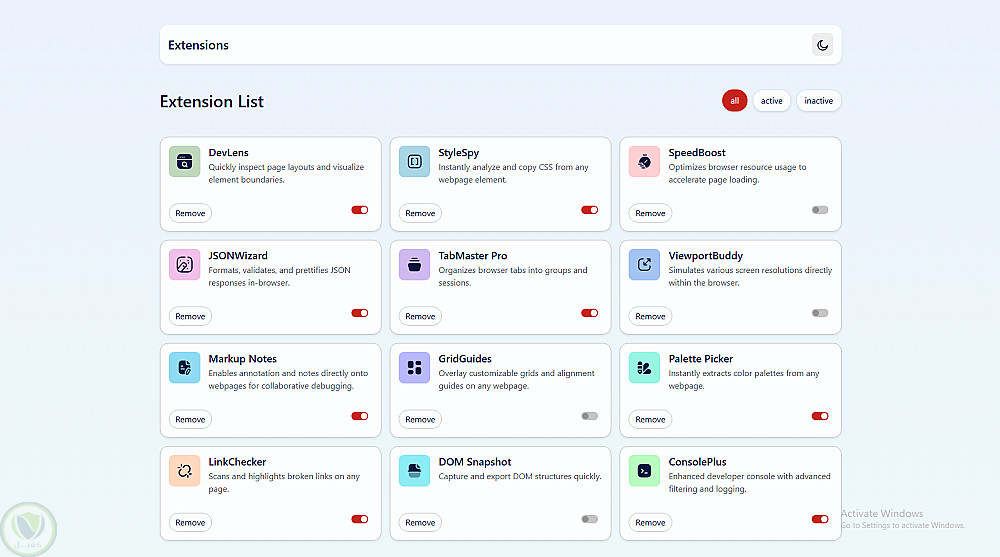Click the LinkChecker extension icon
This screenshot has width=1000, height=557.
click(x=185, y=470)
